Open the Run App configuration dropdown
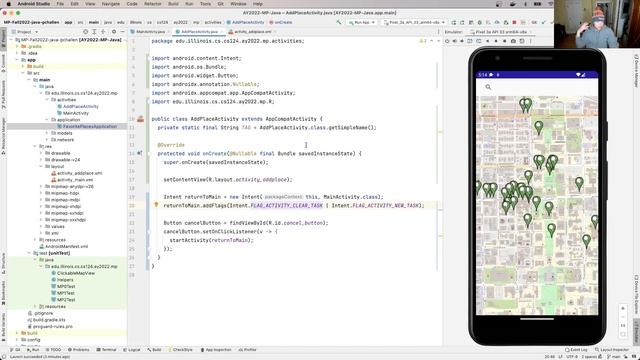This screenshot has width=640, height=360. (x=362, y=22)
